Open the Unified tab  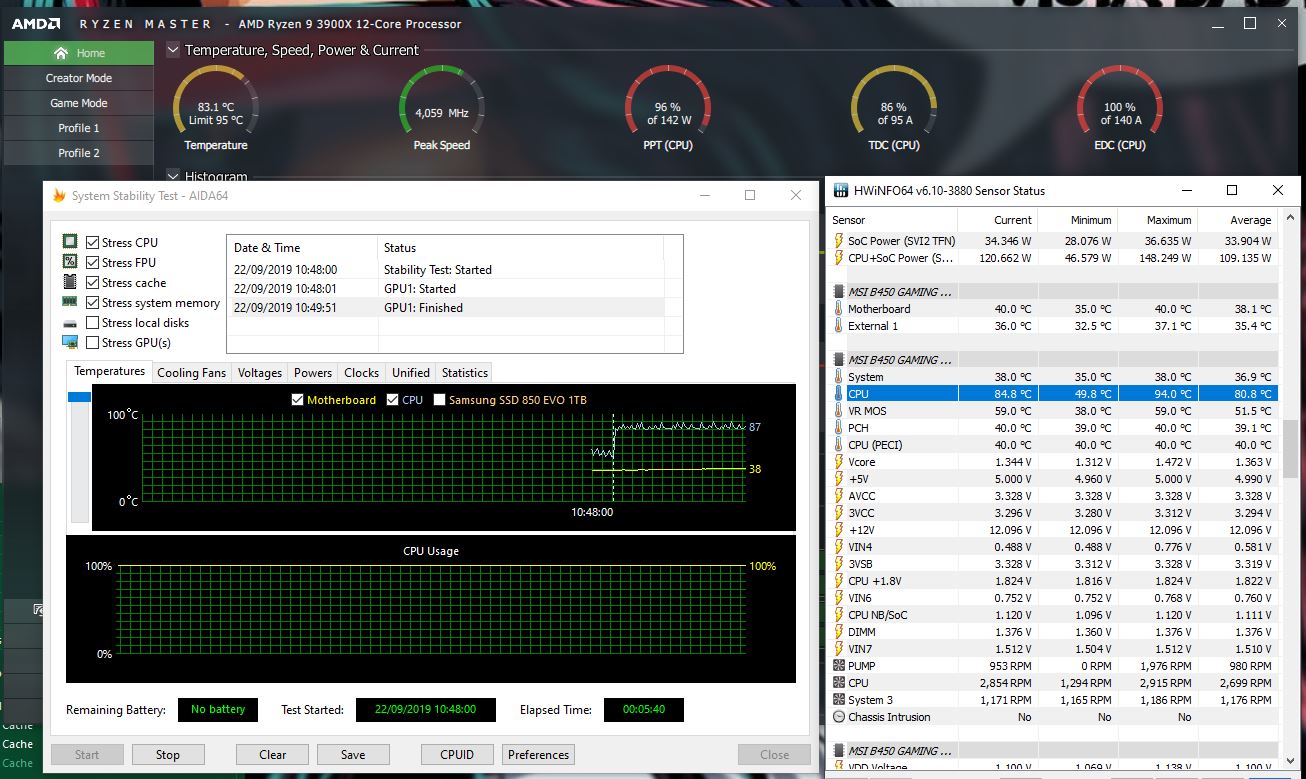(411, 373)
